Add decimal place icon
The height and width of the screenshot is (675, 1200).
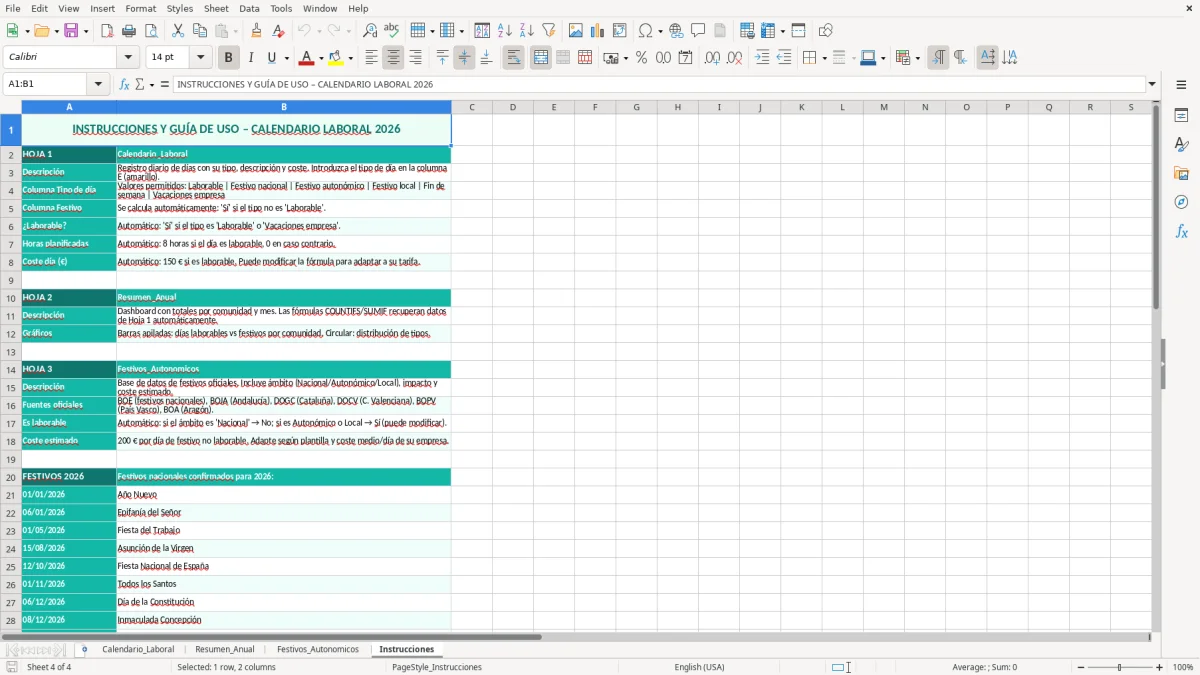coord(712,58)
